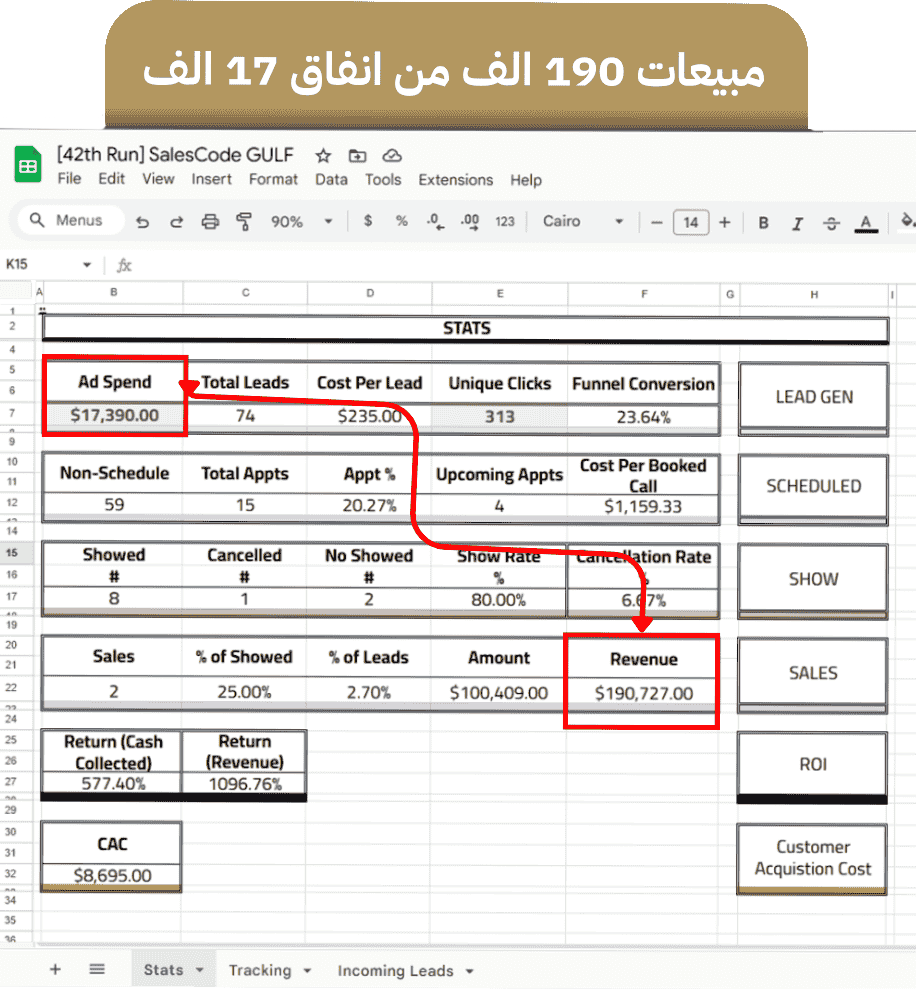Open the Cairo font dropdown
This screenshot has height=989, width=916.
[583, 222]
